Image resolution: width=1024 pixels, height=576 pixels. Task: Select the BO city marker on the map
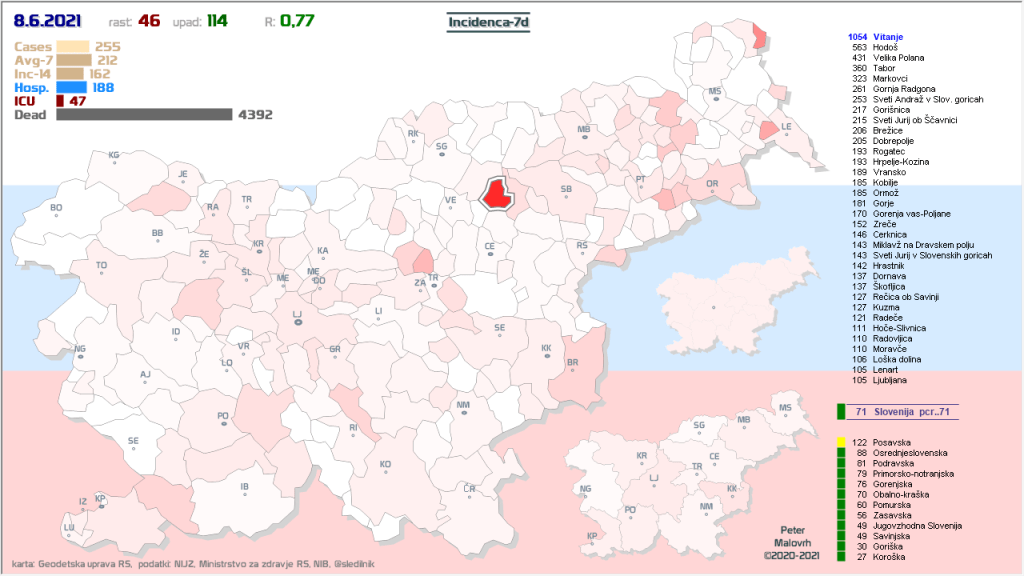pyautogui.click(x=56, y=210)
